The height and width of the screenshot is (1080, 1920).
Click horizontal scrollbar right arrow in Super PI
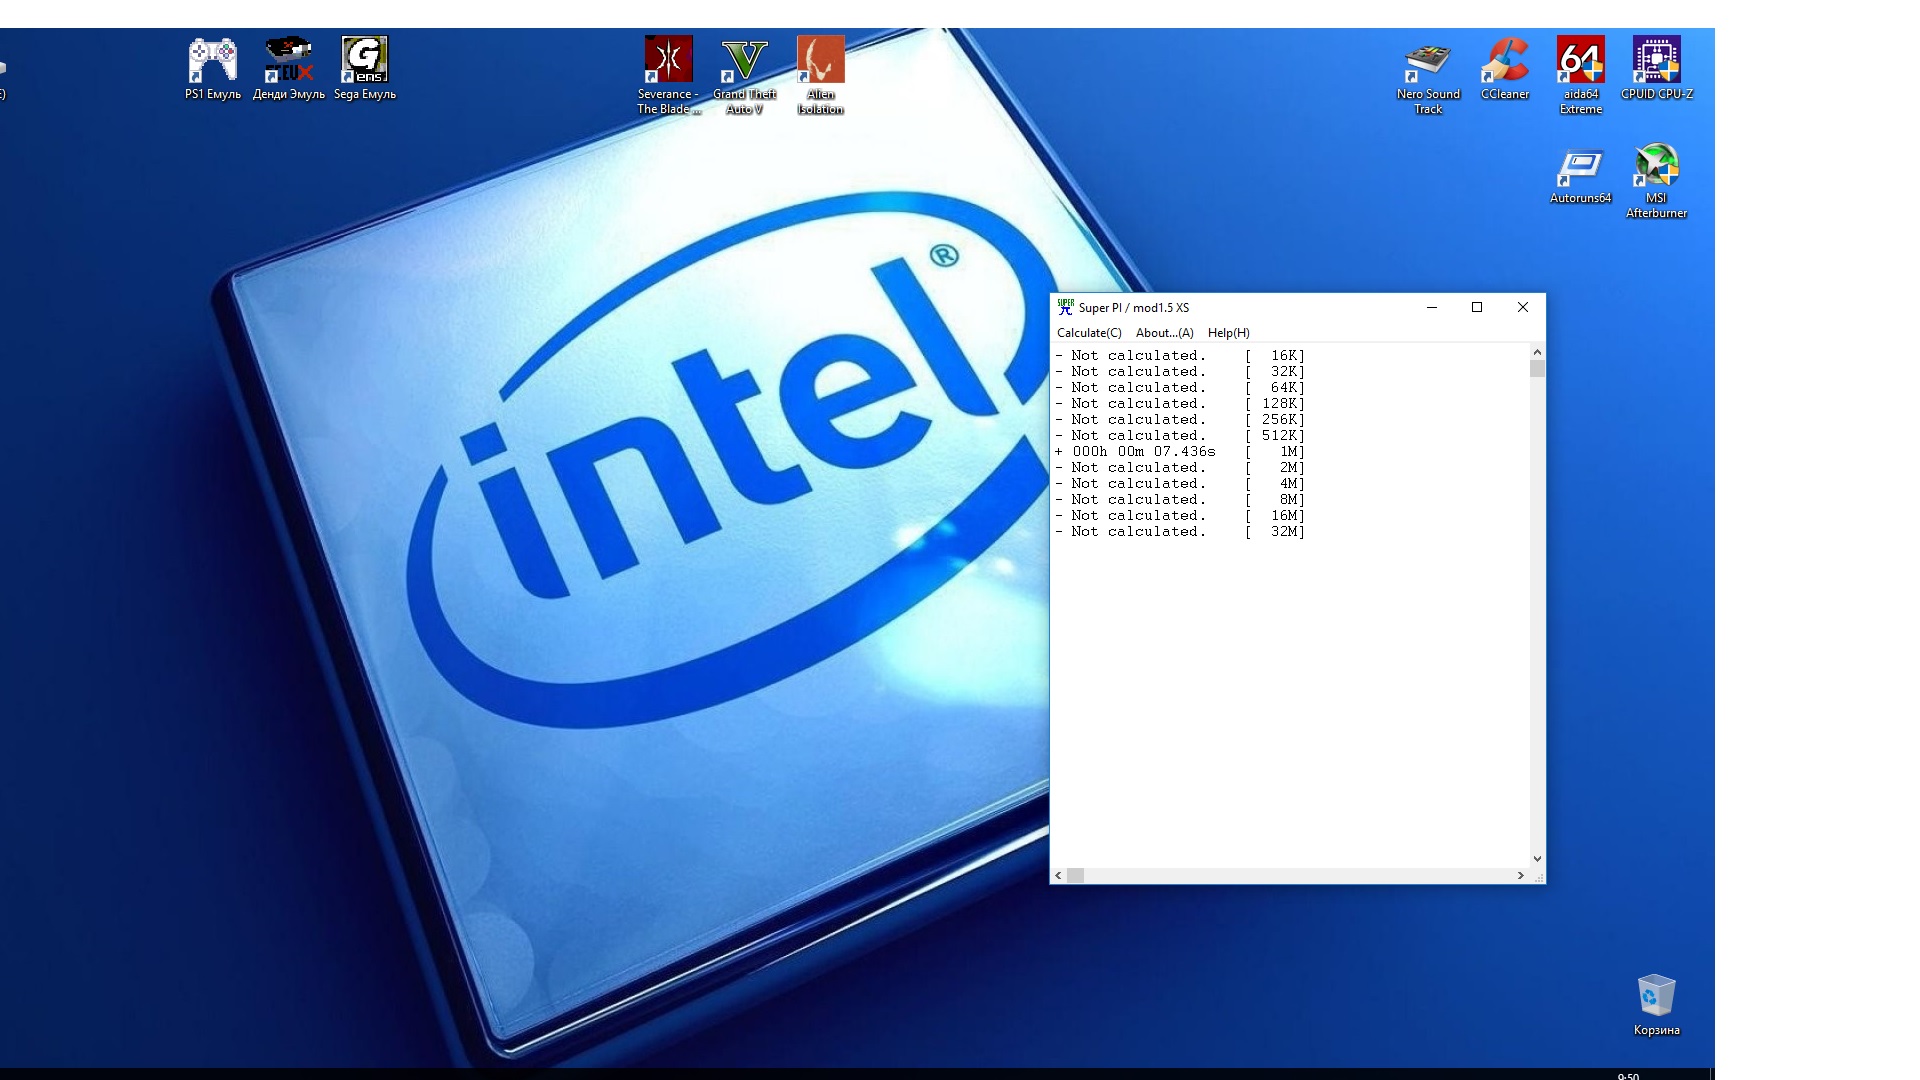[1520, 875]
